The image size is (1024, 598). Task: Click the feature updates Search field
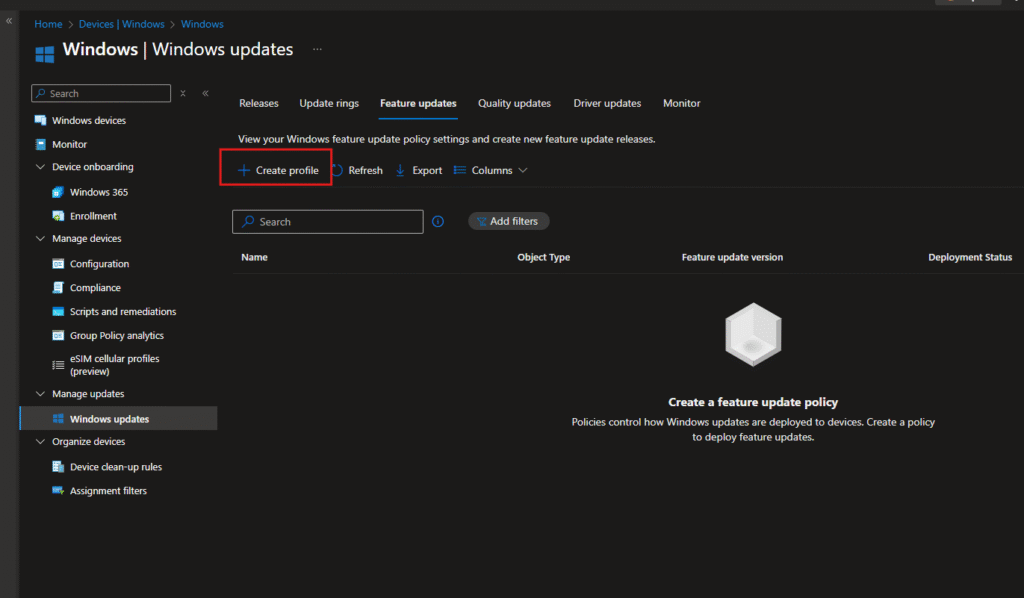click(x=328, y=222)
